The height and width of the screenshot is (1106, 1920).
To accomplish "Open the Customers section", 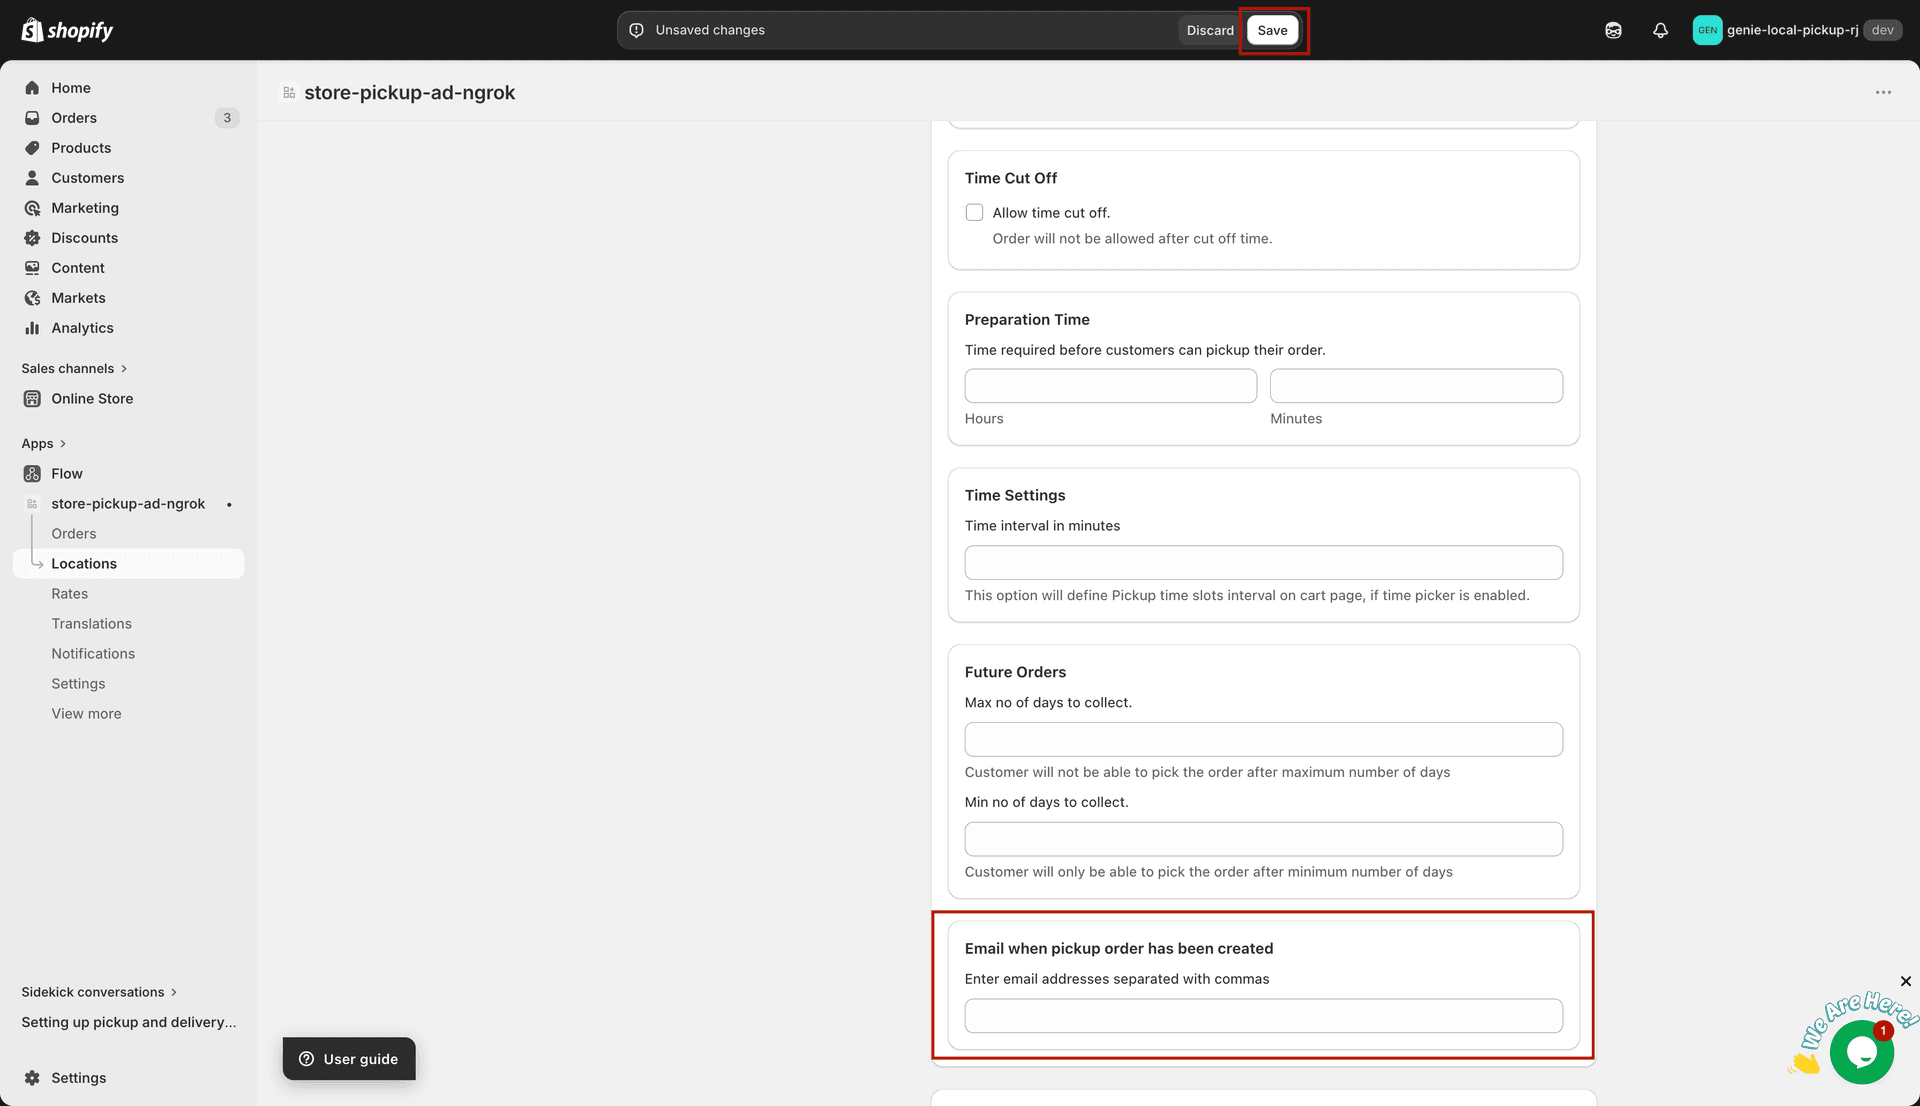I will [88, 177].
